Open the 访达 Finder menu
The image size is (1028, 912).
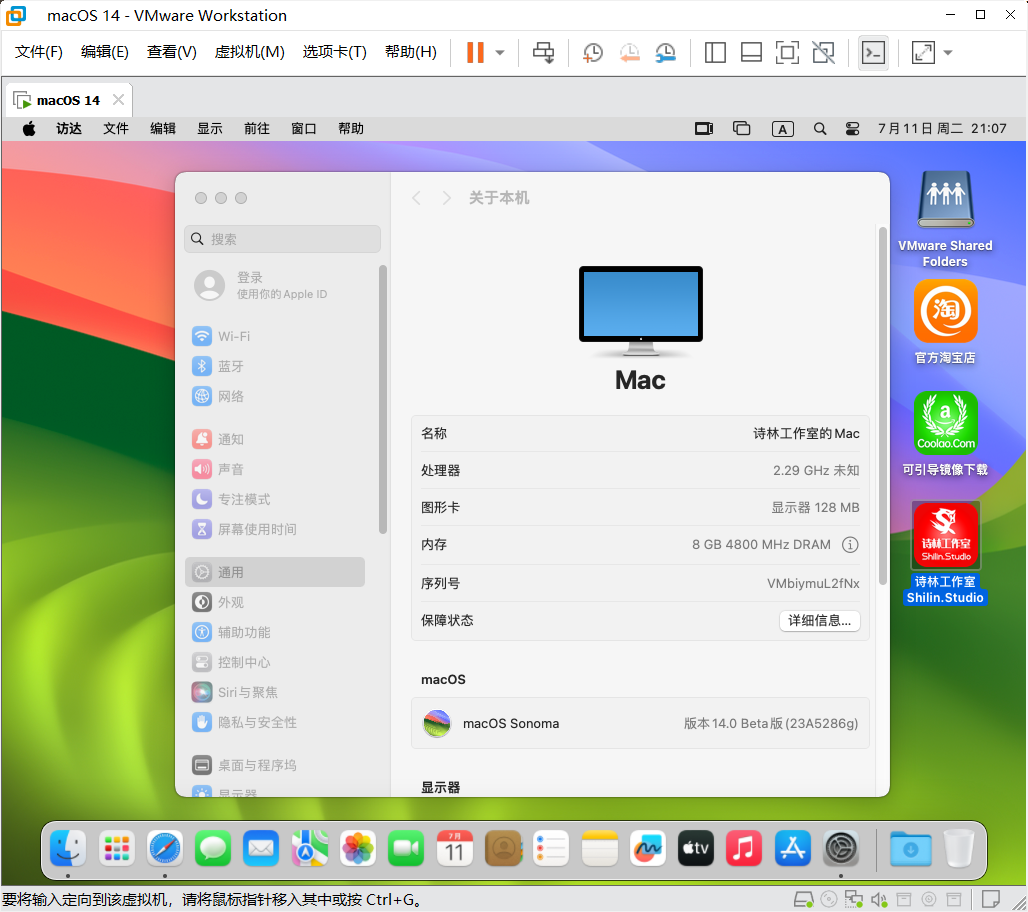(x=69, y=129)
